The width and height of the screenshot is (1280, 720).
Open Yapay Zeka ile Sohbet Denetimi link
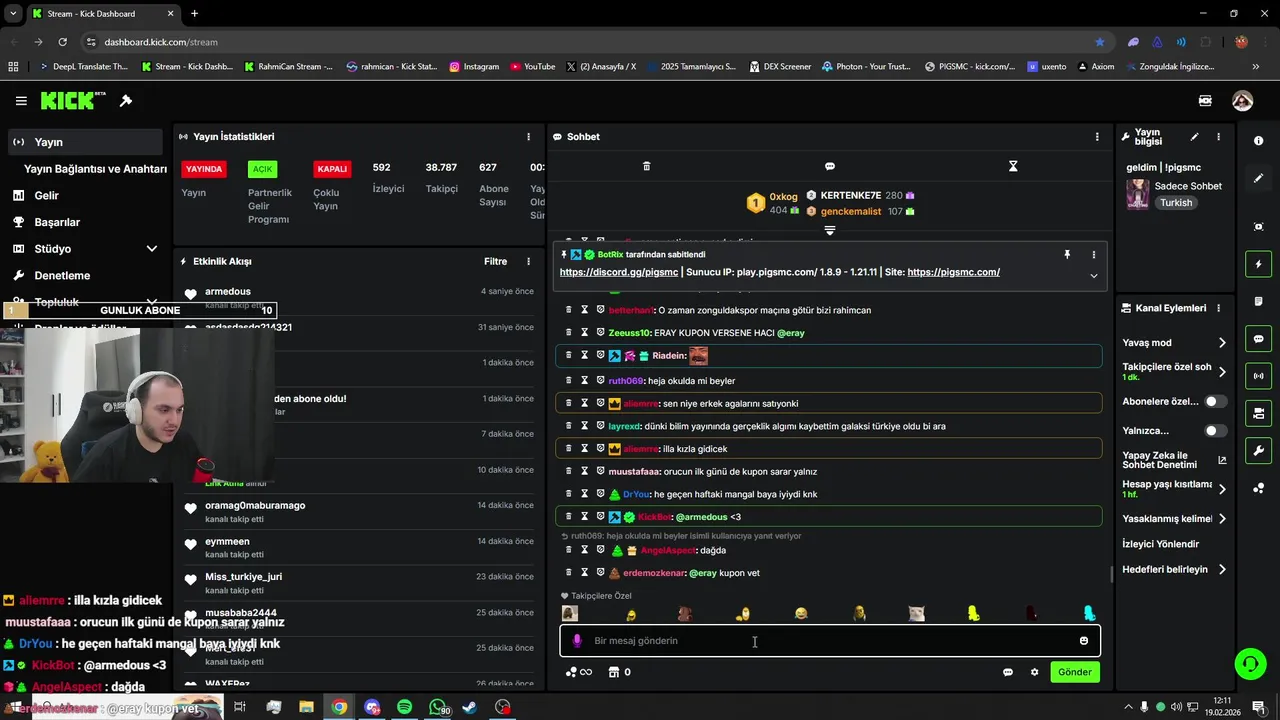pyautogui.click(x=1174, y=460)
